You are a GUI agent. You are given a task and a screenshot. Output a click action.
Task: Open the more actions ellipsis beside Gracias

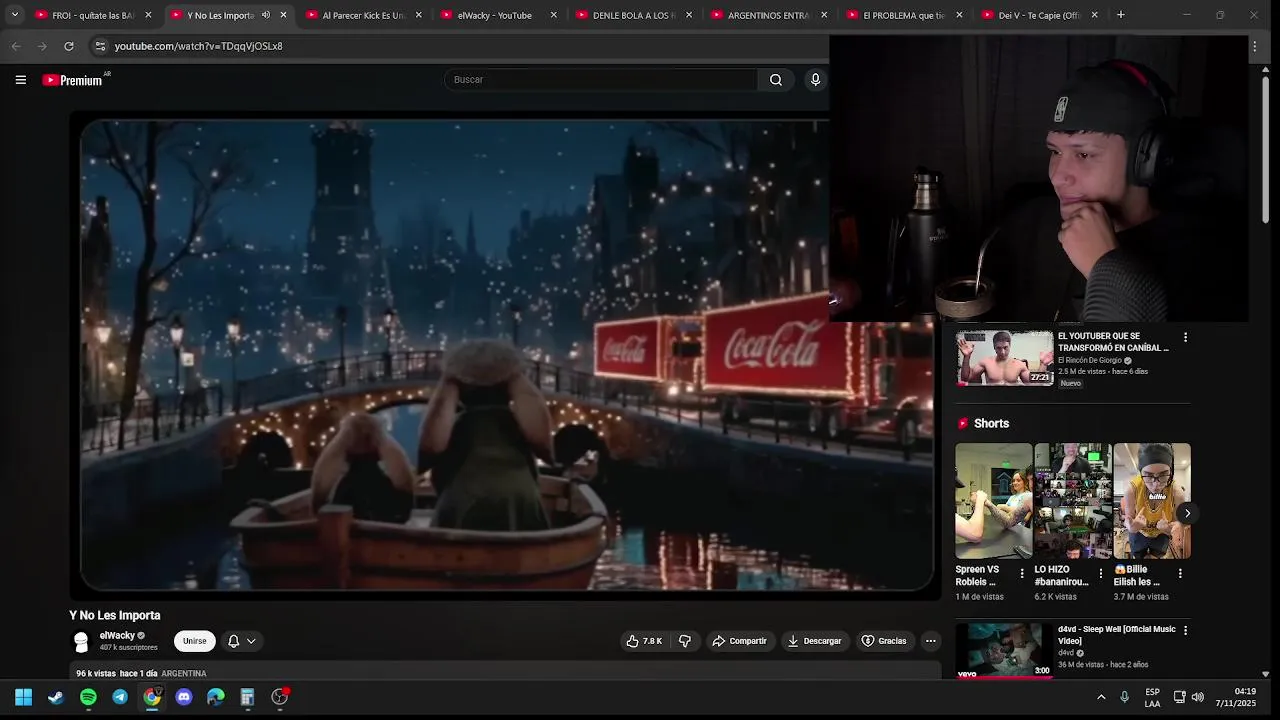tap(930, 641)
